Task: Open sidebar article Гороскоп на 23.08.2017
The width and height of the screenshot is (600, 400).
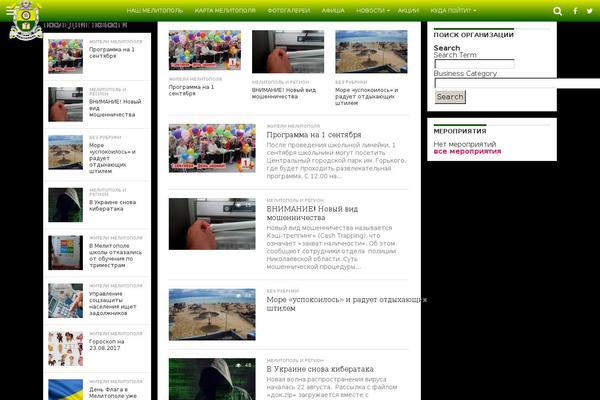Action: tap(106, 345)
